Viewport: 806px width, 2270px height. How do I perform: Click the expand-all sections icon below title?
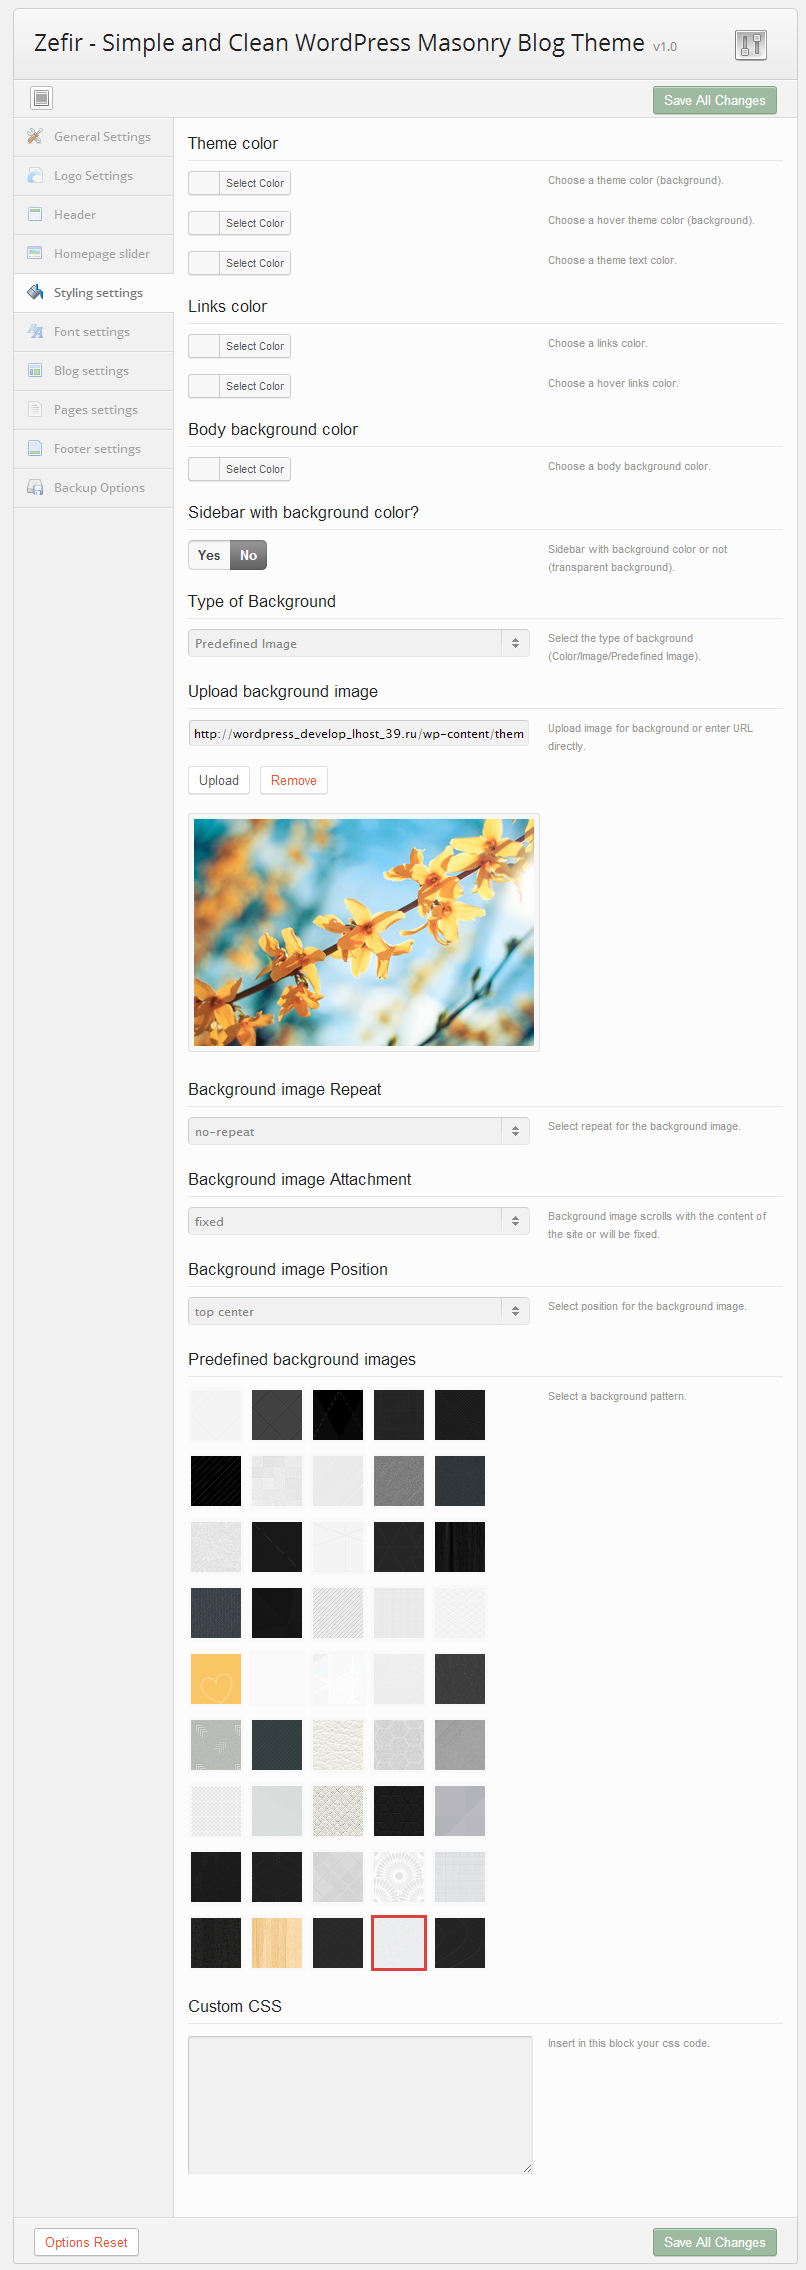tap(41, 98)
